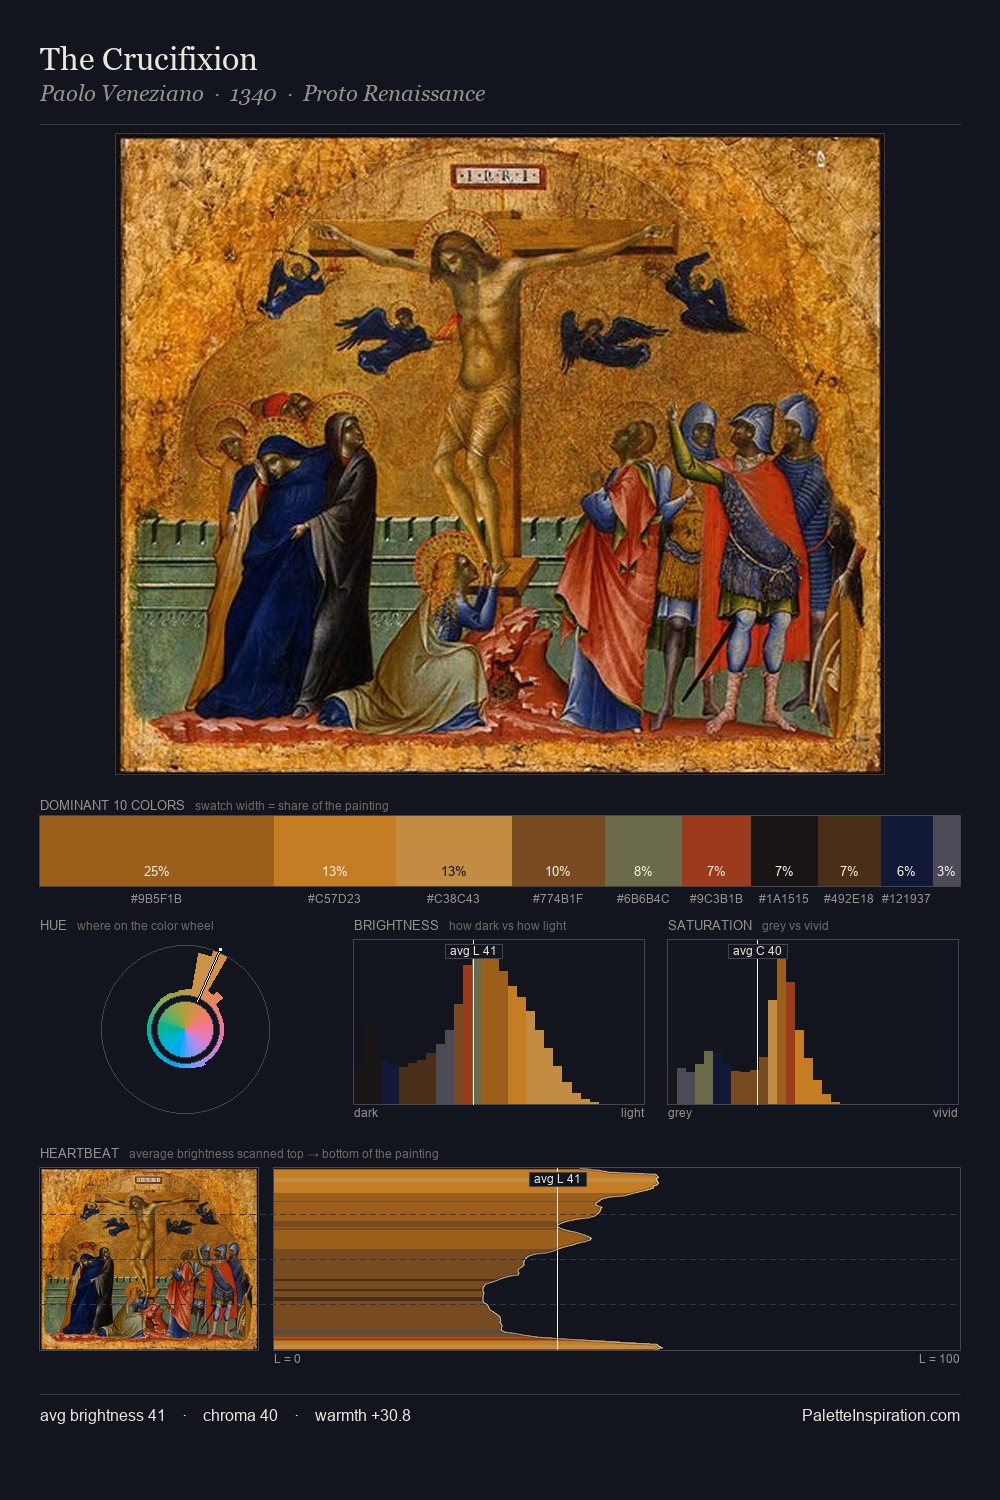This screenshot has height=1500, width=1000.
Task: Click the saturation histogram chart
Action: [x=813, y=1022]
